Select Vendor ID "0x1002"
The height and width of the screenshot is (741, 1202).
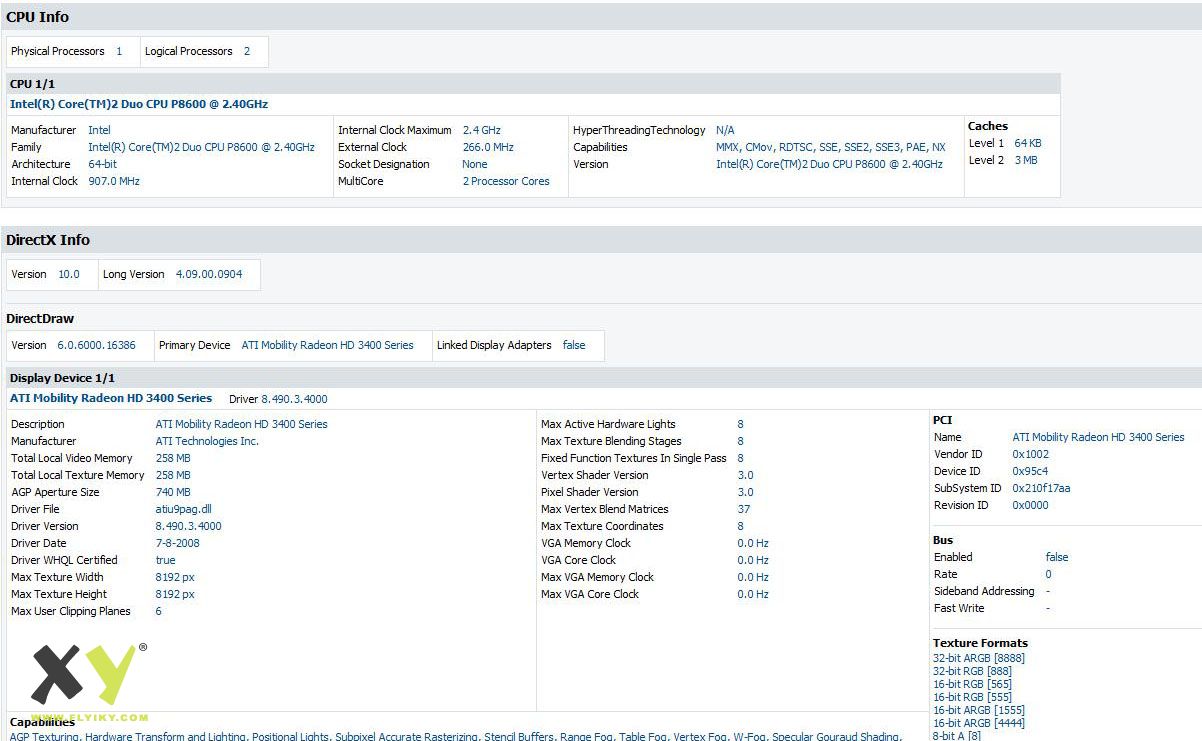[x=1031, y=454]
